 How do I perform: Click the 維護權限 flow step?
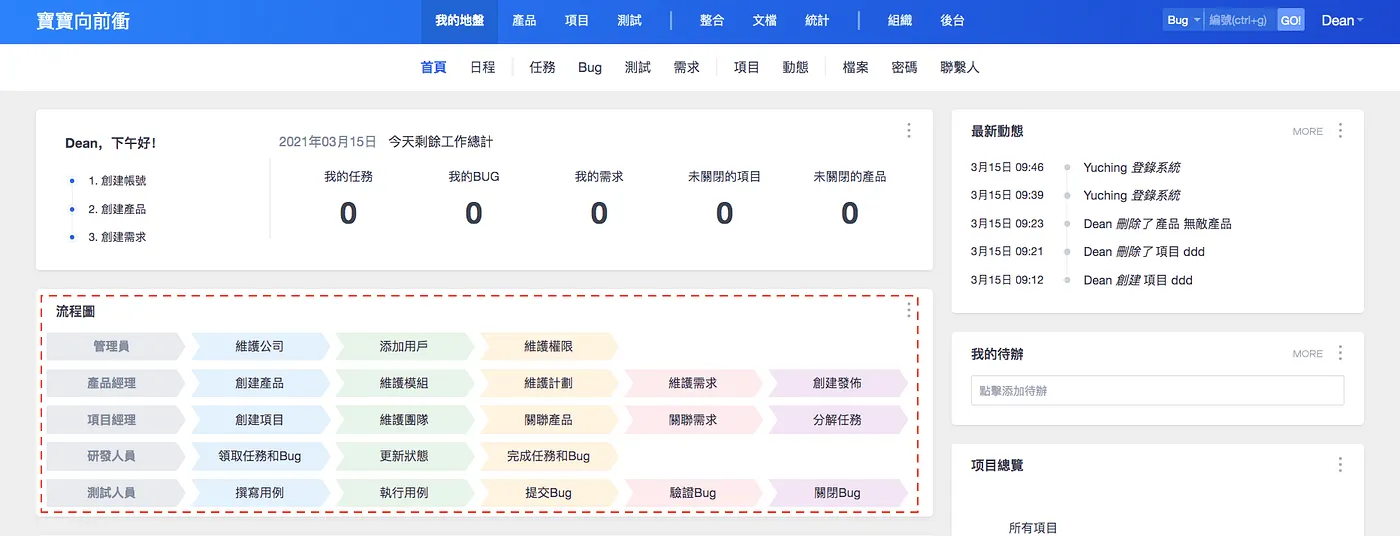[x=549, y=346]
